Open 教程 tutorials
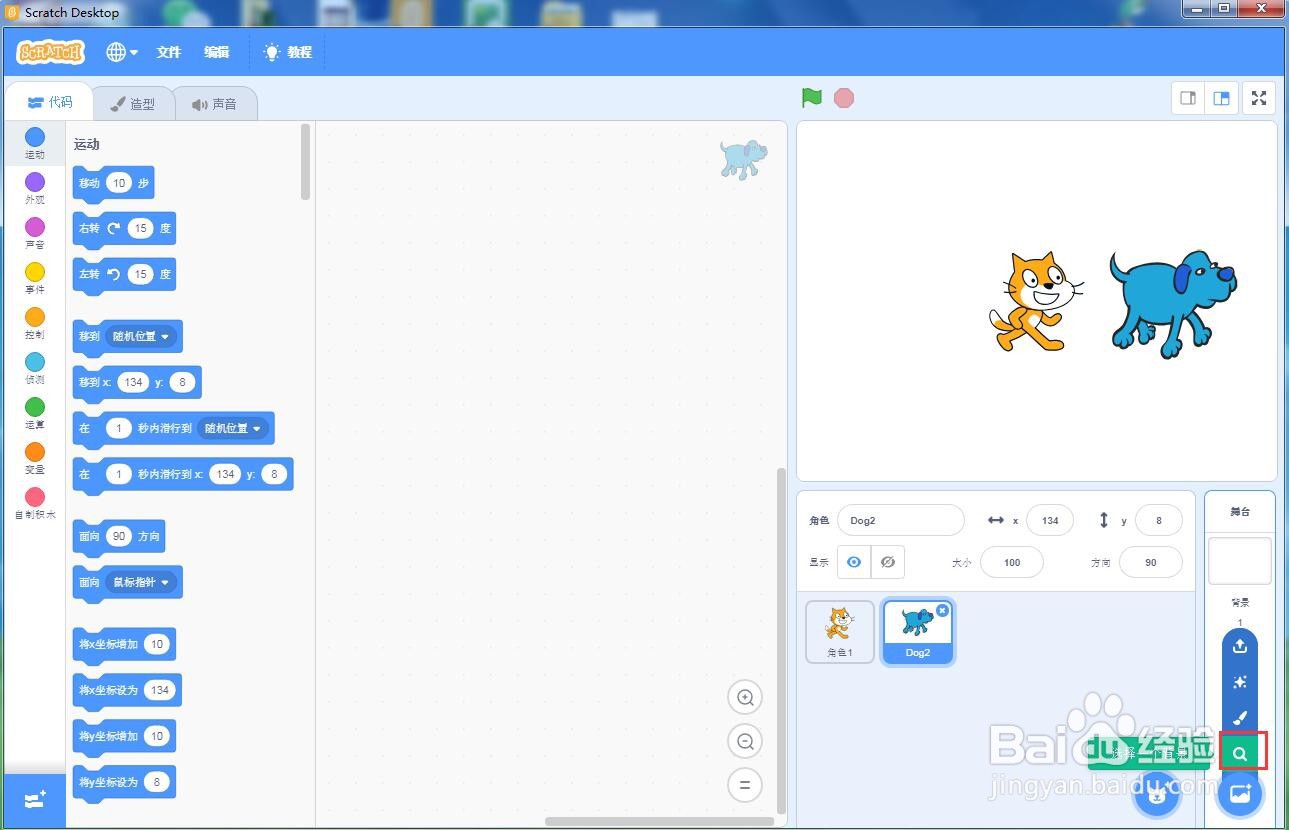Image resolution: width=1289 pixels, height=830 pixels. (x=288, y=52)
